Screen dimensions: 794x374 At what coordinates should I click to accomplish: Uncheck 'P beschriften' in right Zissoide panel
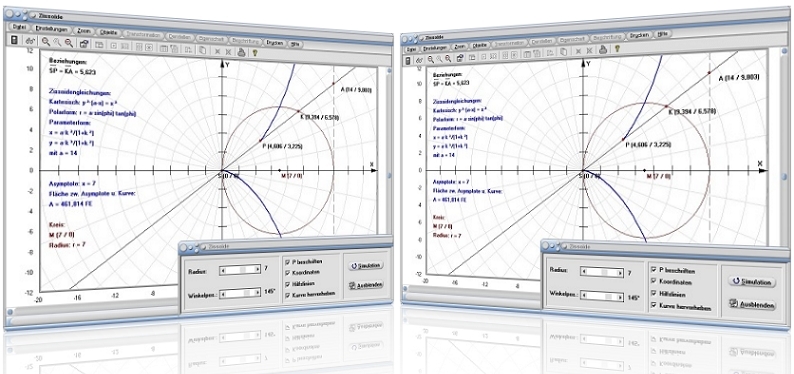(x=654, y=270)
